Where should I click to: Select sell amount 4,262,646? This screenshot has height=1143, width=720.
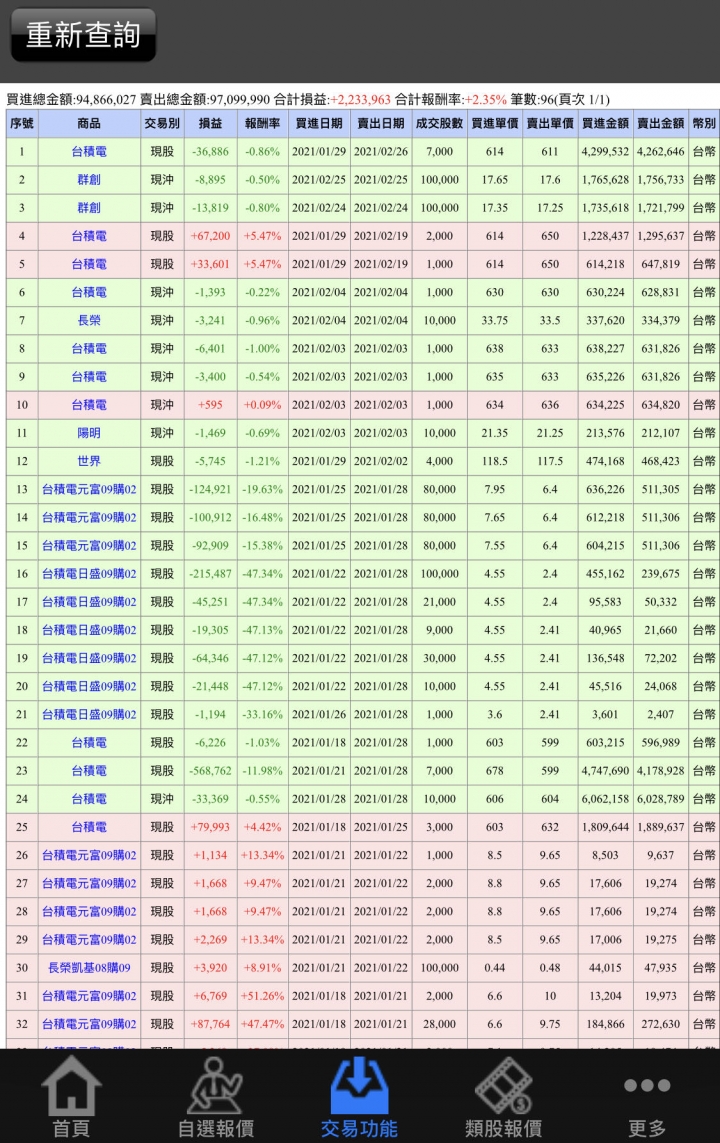[660, 152]
